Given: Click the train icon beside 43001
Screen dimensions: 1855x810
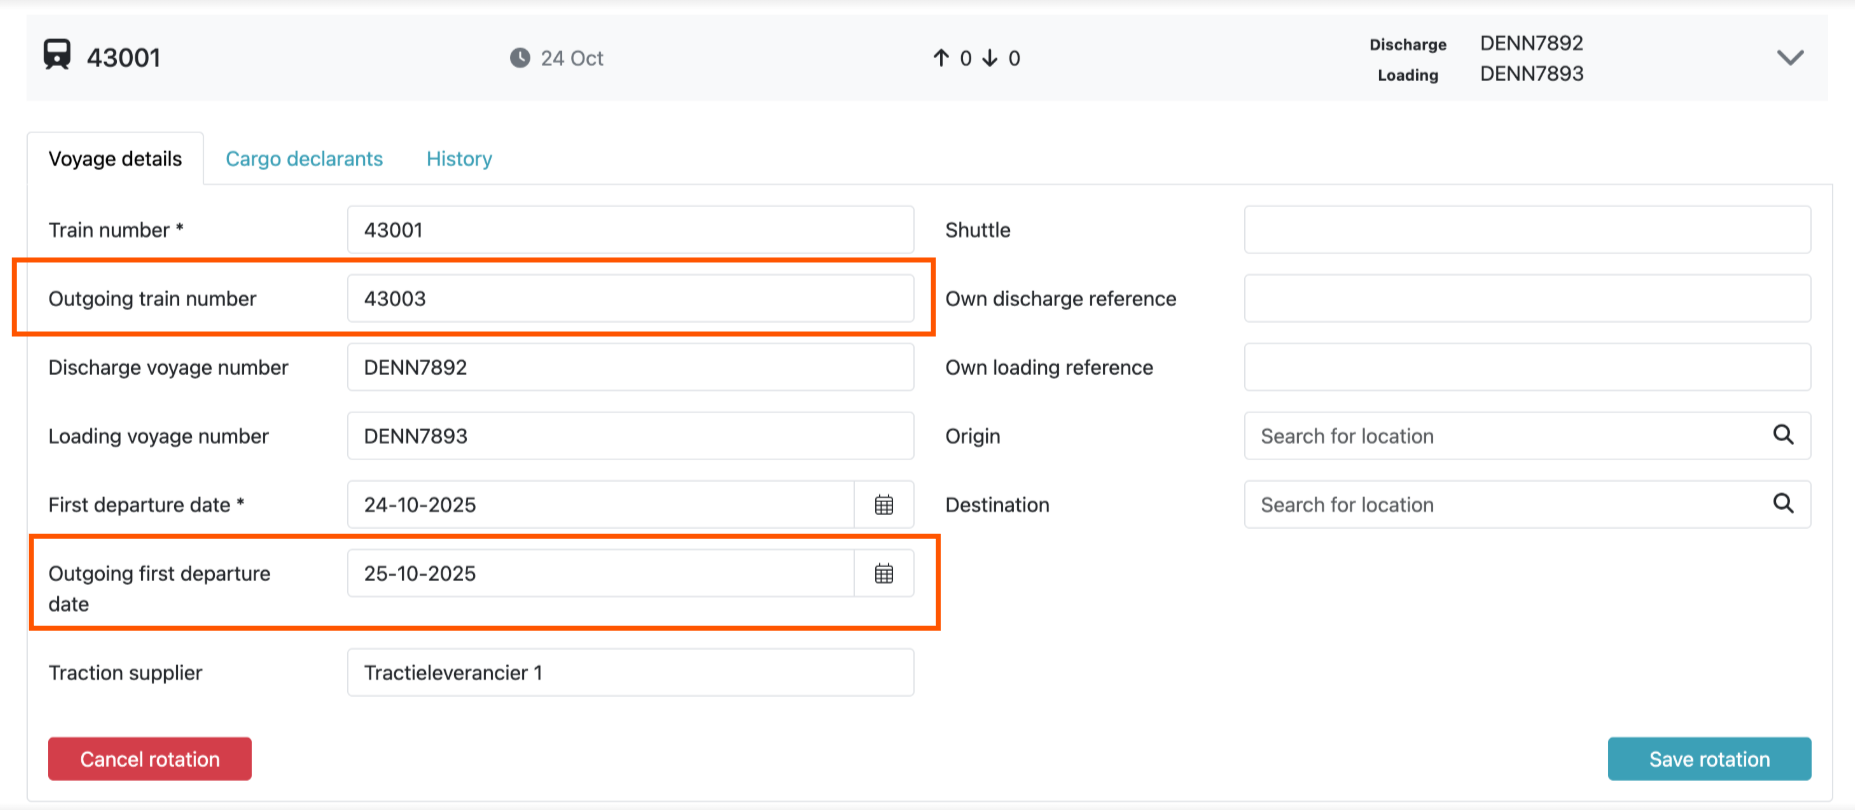Looking at the screenshot, I should (57, 55).
